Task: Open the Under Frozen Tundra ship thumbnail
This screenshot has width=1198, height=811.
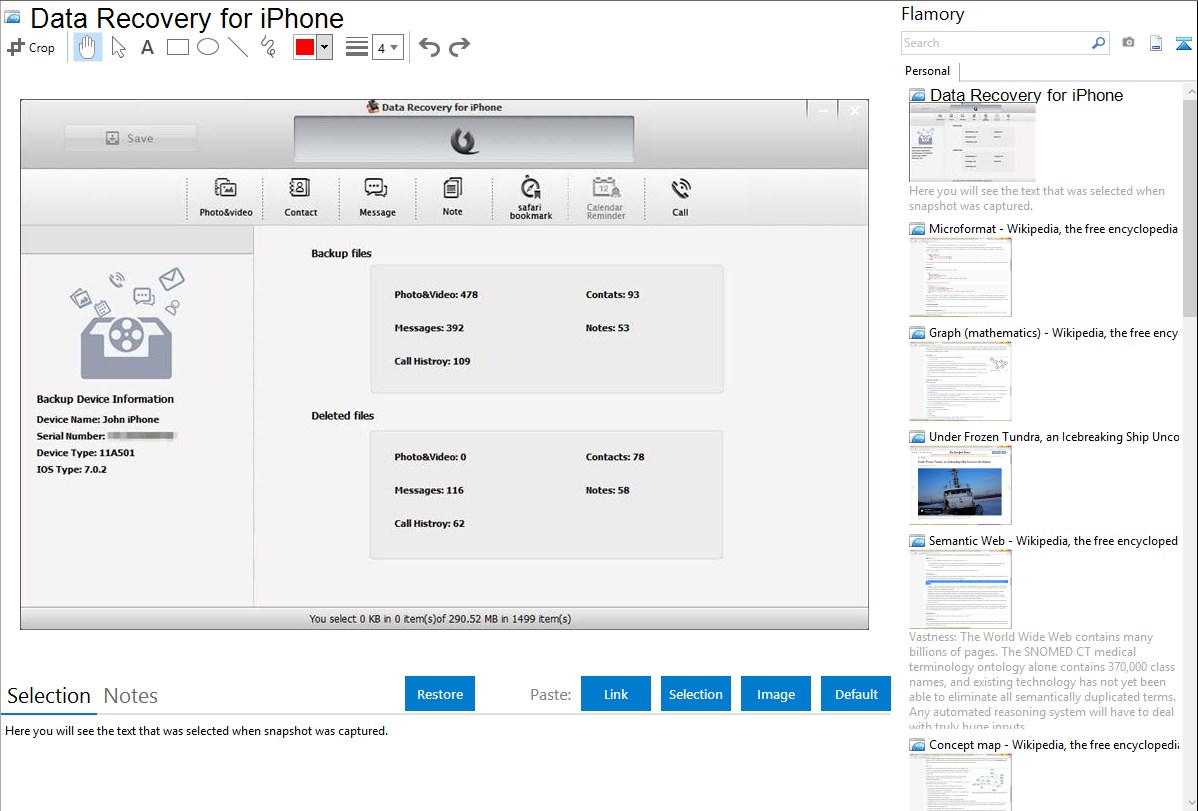Action: tap(960, 485)
